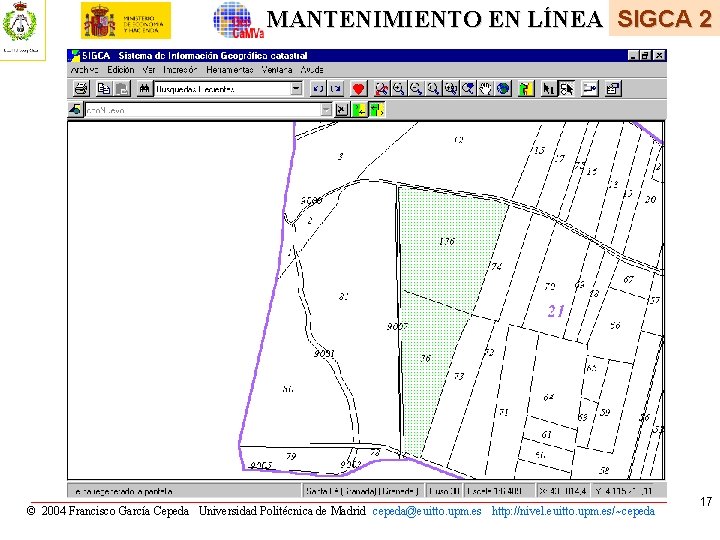Click parcel number 9091 on map
The image size is (720, 540).
pos(324,353)
